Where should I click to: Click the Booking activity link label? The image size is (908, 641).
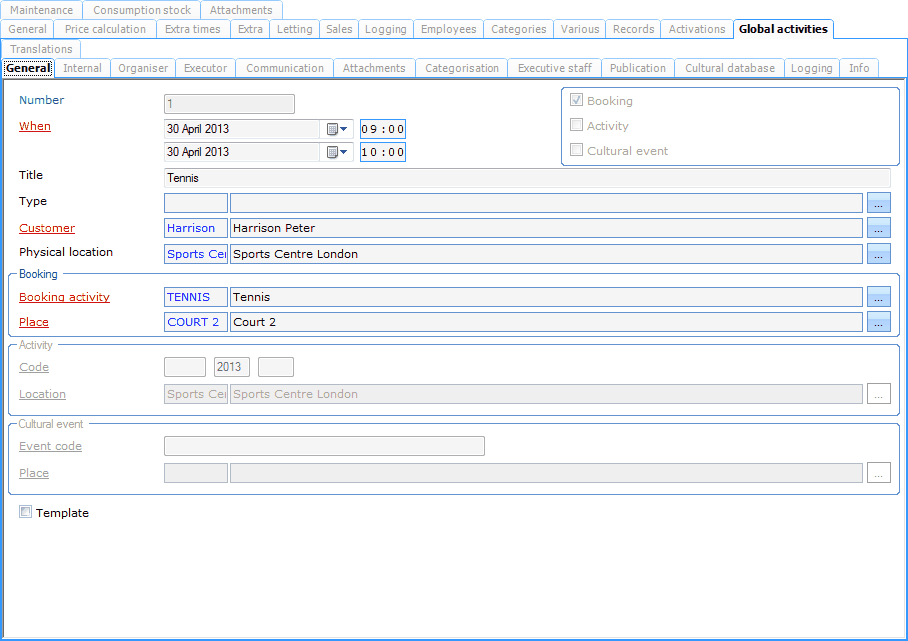tap(64, 297)
